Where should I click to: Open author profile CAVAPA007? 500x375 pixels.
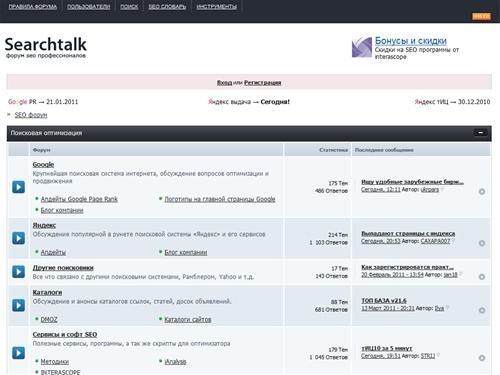tap(435, 241)
